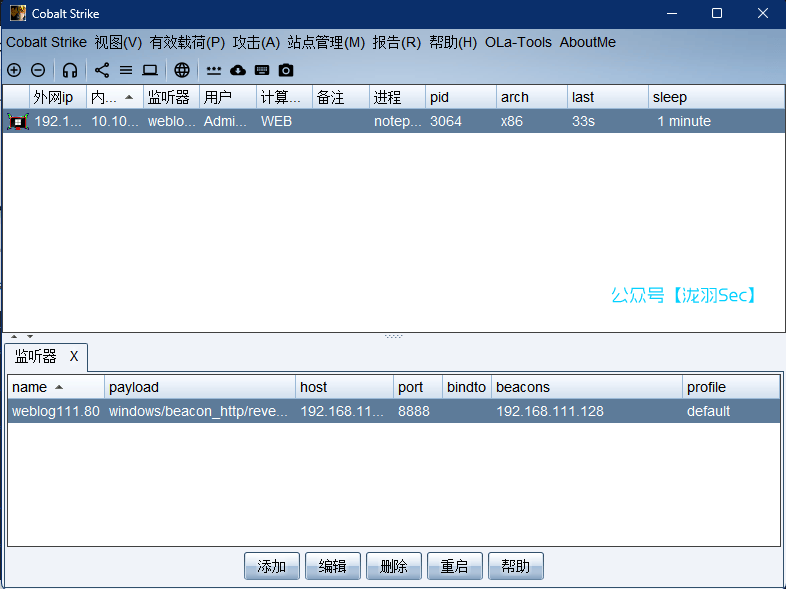Sort sessions by 备注 column
This screenshot has width=786, height=589.
pyautogui.click(x=341, y=97)
